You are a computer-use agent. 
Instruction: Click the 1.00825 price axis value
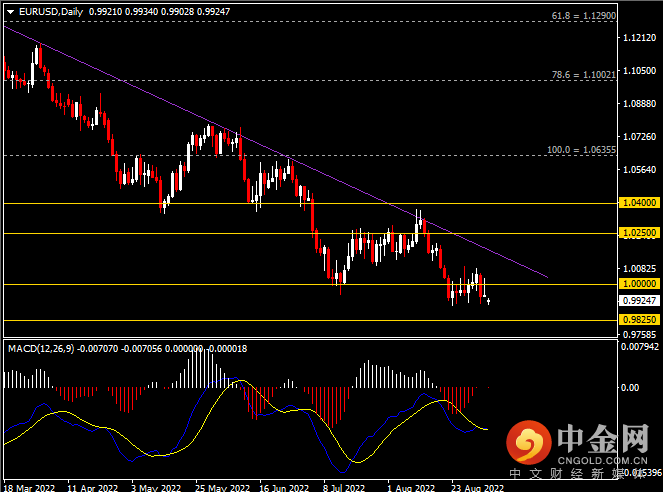640,268
